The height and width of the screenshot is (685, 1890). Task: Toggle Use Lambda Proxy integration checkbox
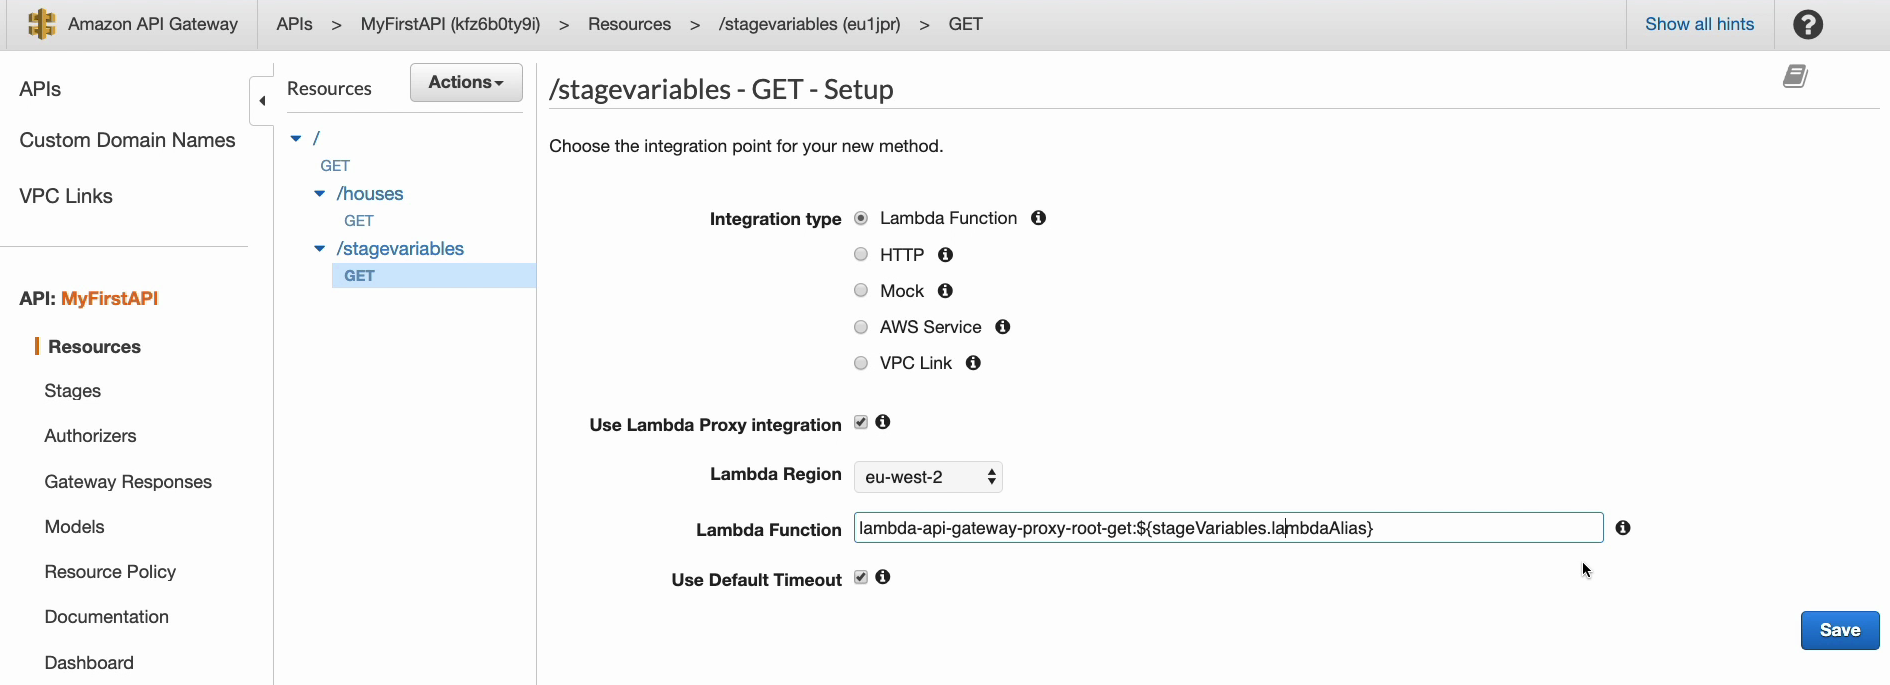[861, 423]
